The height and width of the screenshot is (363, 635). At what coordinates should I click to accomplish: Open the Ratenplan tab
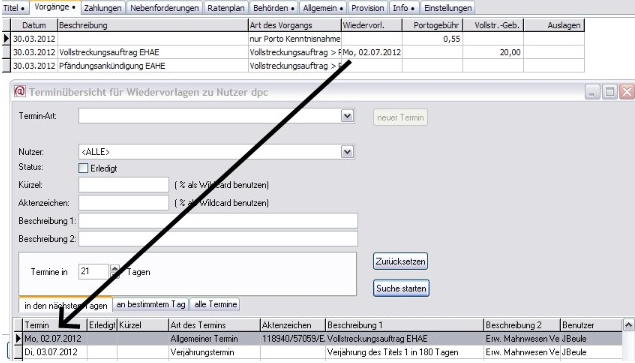point(226,8)
